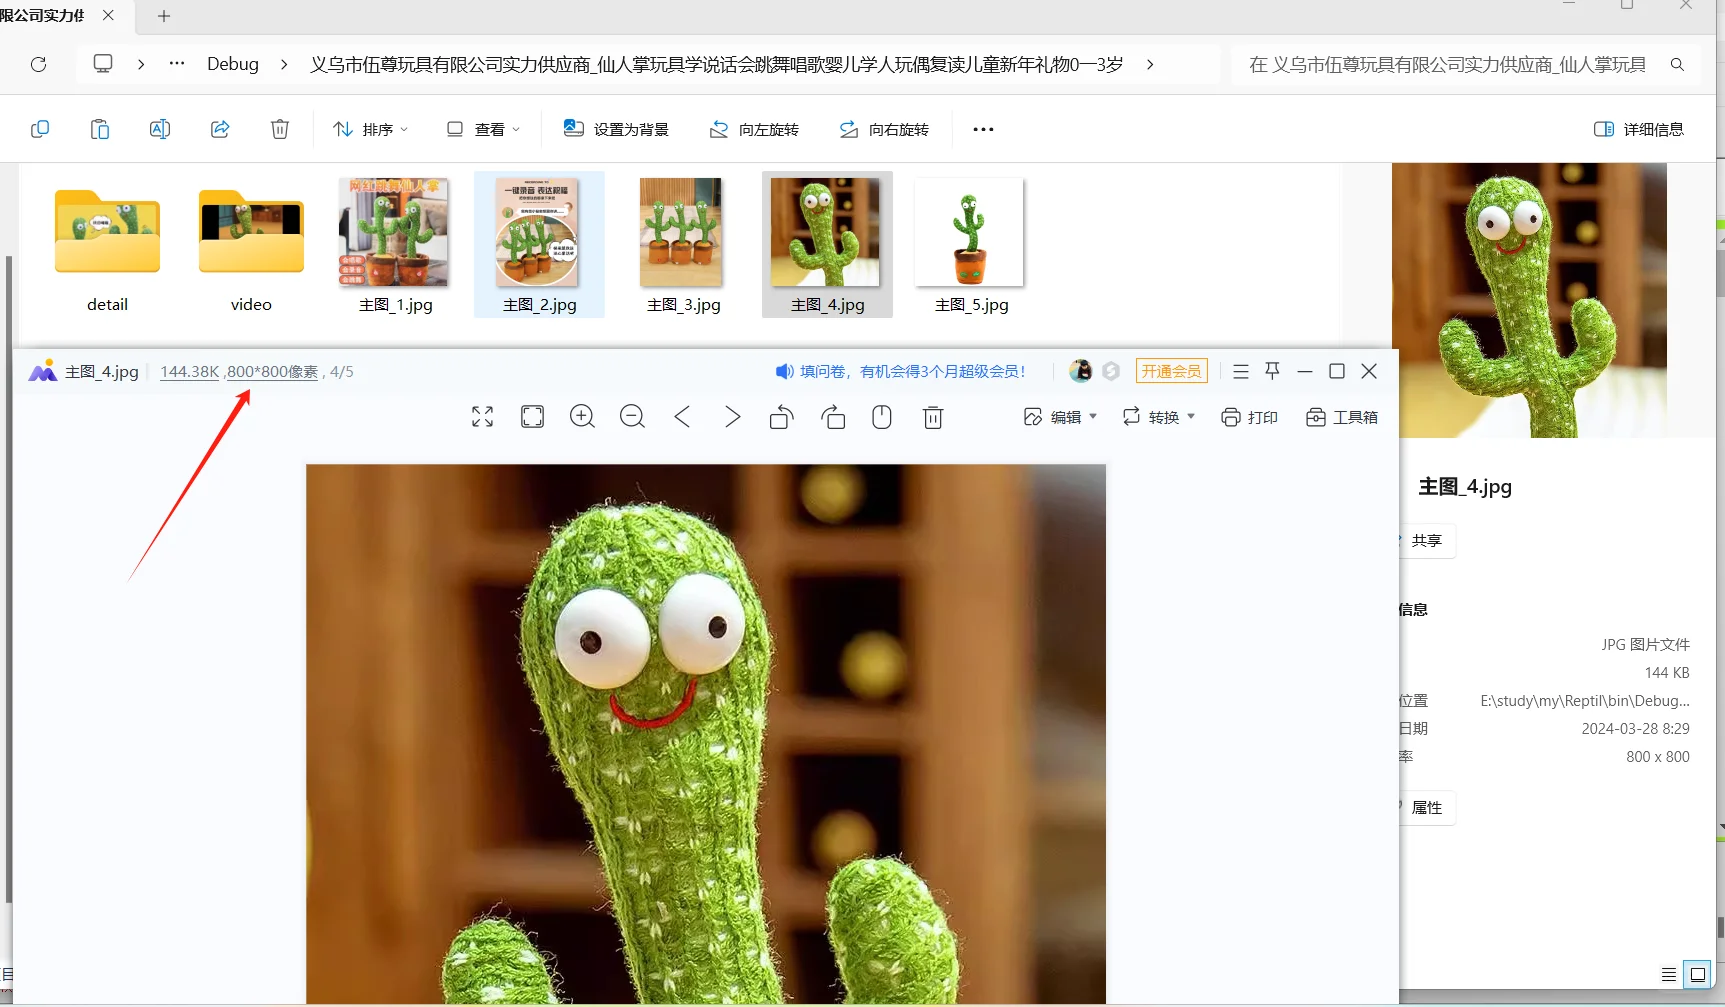The width and height of the screenshot is (1725, 1007).
Task: Go to the previous image in viewer
Action: tap(682, 417)
